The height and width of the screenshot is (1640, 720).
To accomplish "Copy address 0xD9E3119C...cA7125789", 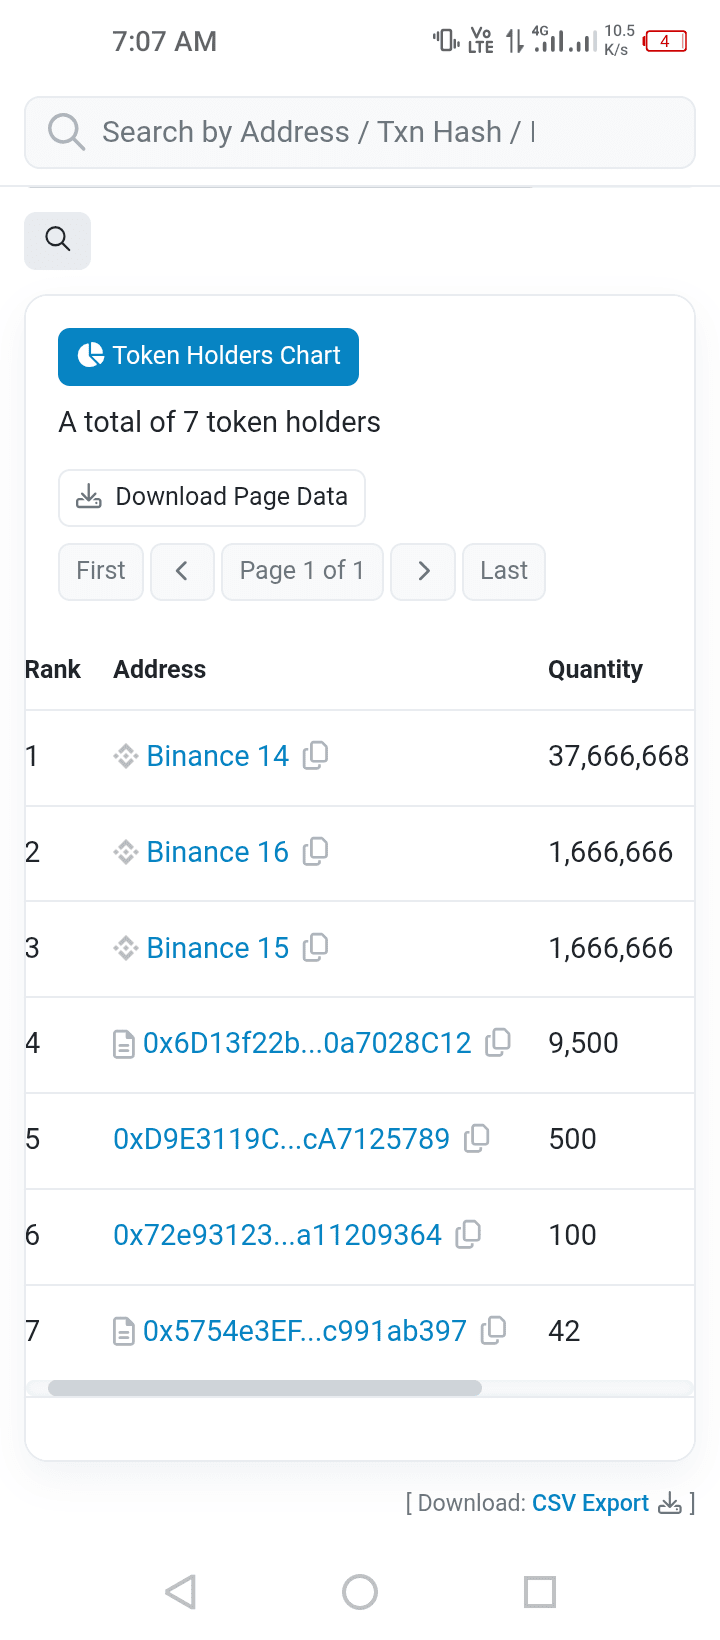I will click(x=476, y=1139).
